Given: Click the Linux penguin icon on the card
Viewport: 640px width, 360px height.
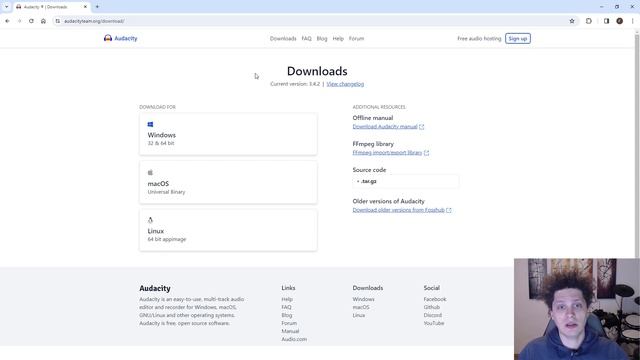Looking at the screenshot, I should (x=150, y=220).
